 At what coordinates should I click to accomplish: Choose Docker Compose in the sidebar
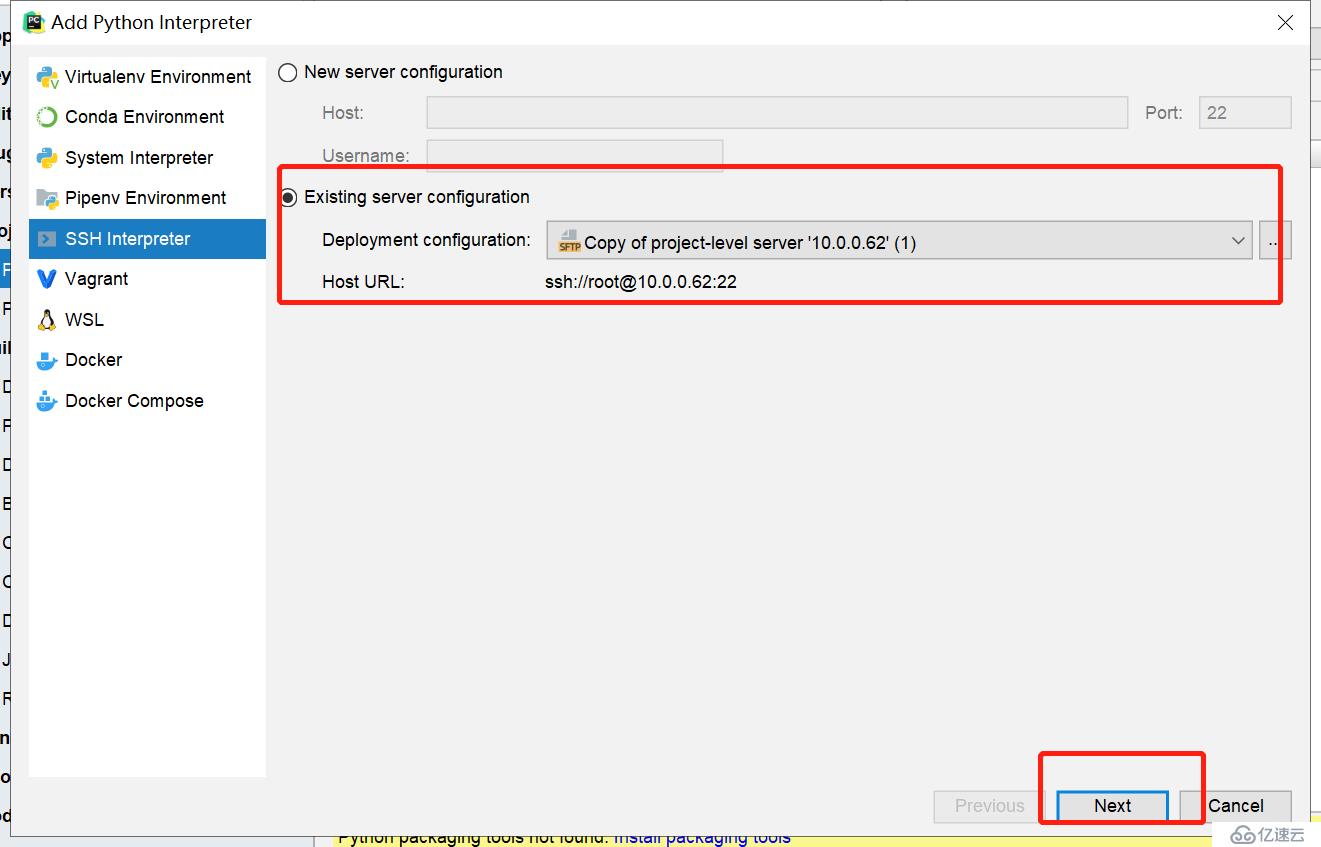tap(147, 401)
